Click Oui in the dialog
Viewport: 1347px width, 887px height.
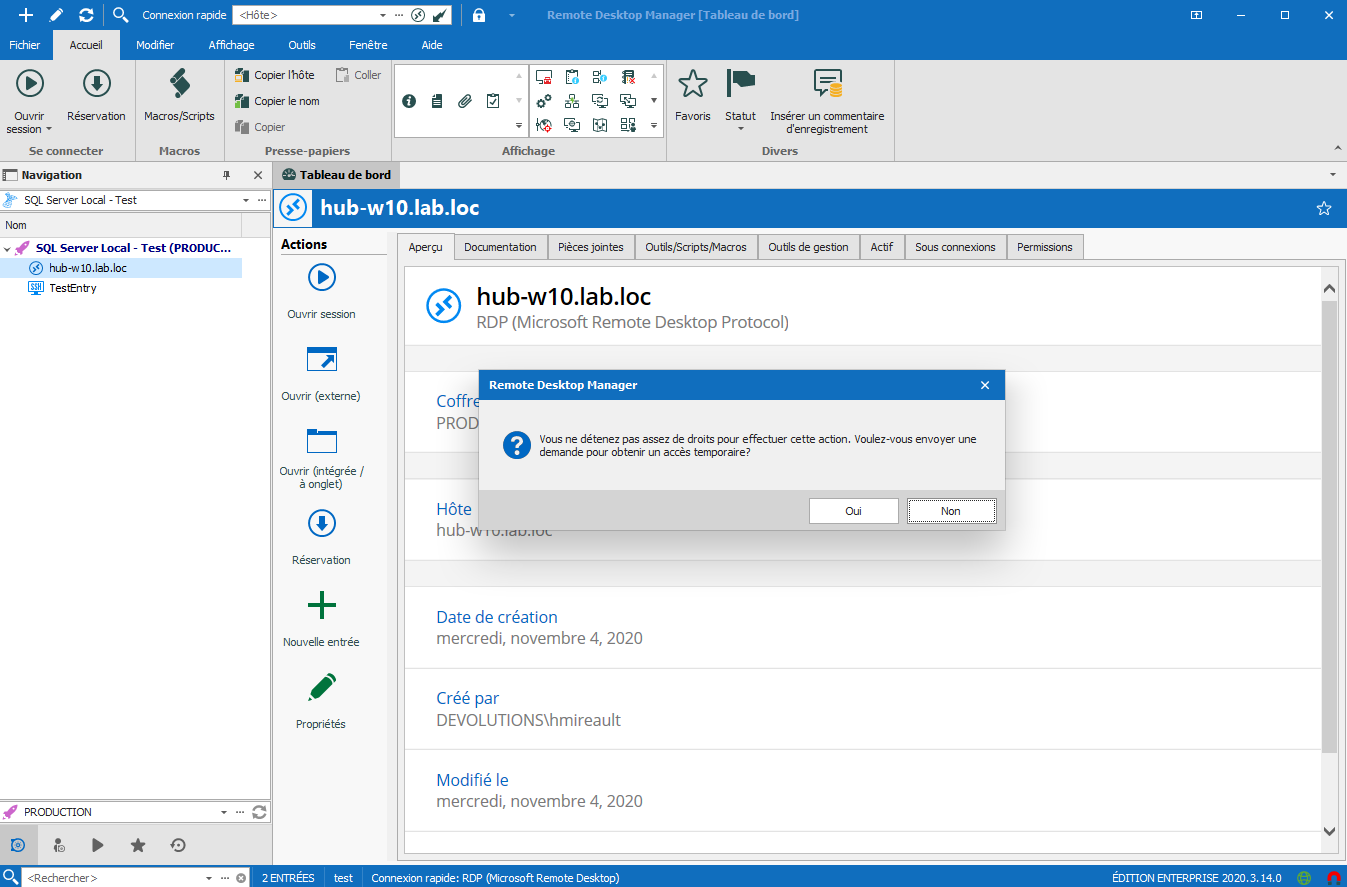(x=853, y=511)
